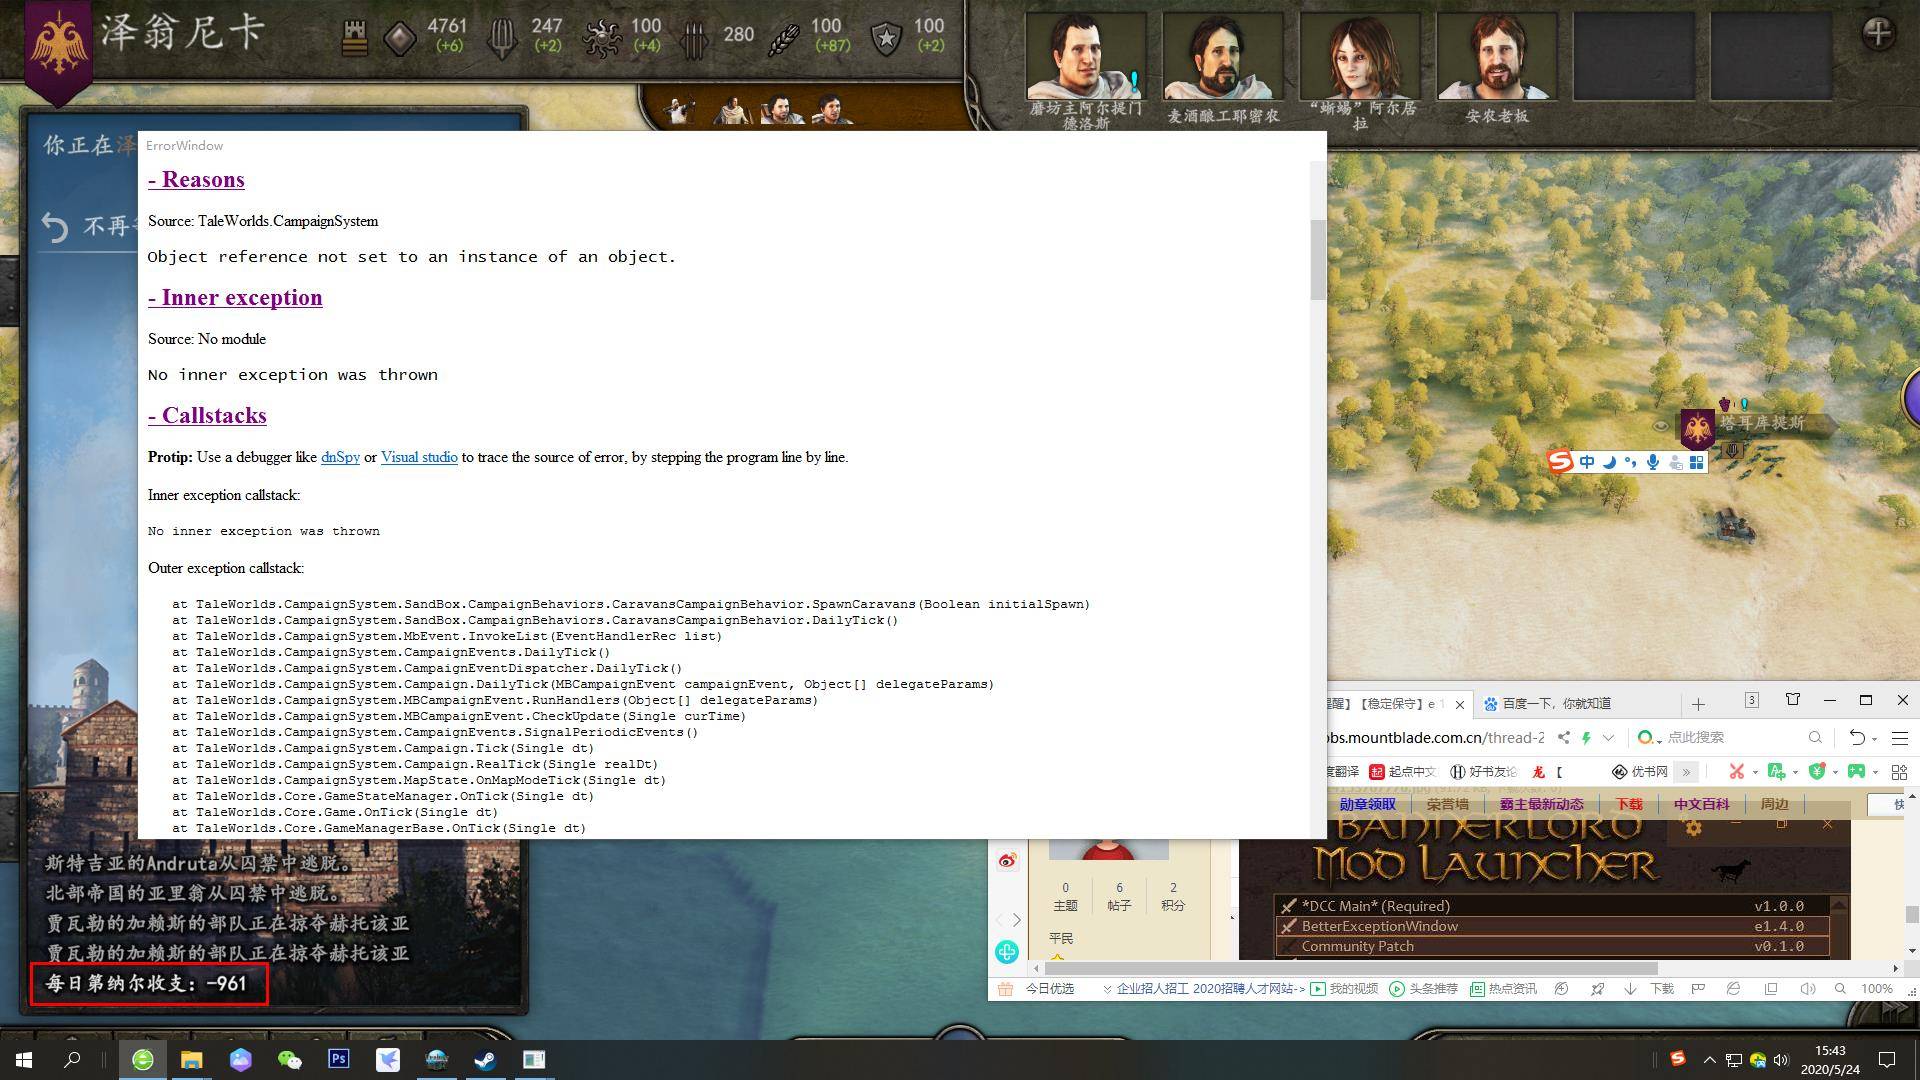
Task: Click the town's purple eagle banner
Action: point(58,48)
